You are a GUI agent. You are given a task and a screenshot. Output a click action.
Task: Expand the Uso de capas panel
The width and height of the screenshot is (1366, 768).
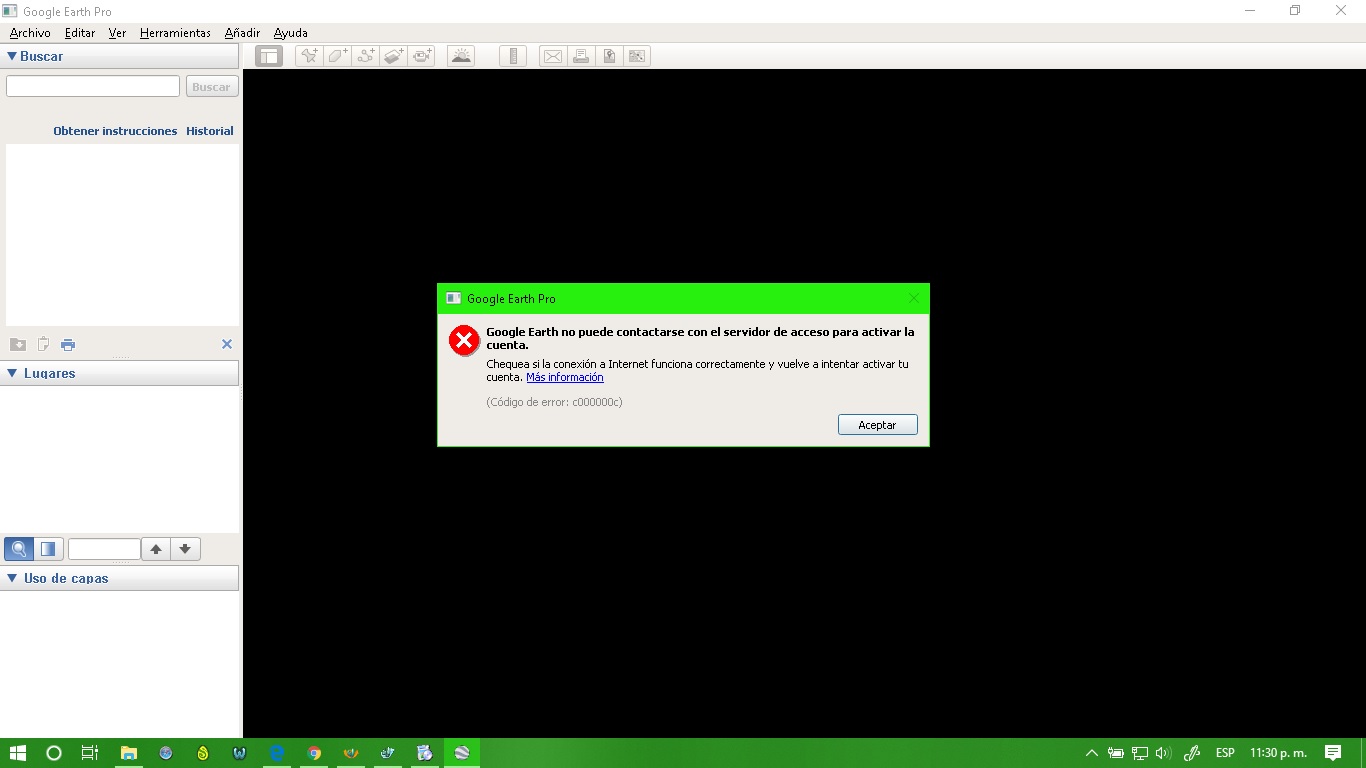[x=12, y=578]
